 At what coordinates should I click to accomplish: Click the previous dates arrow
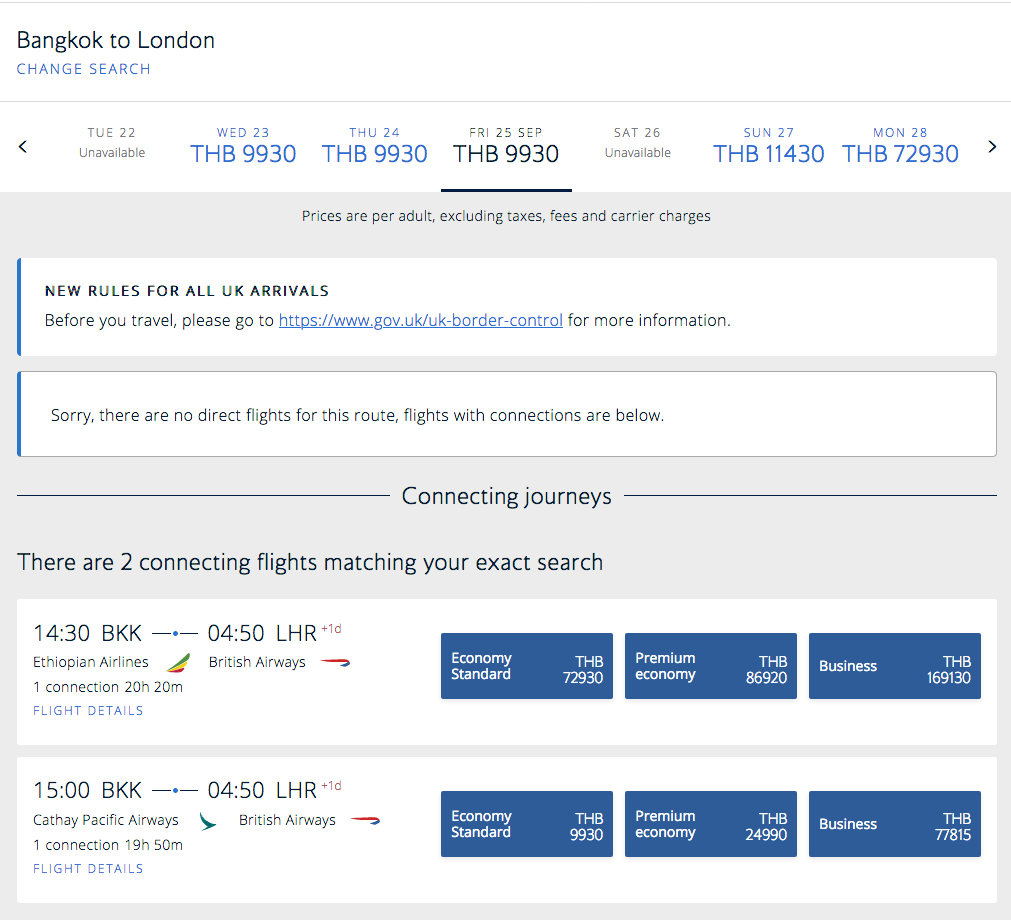pyautogui.click(x=23, y=146)
